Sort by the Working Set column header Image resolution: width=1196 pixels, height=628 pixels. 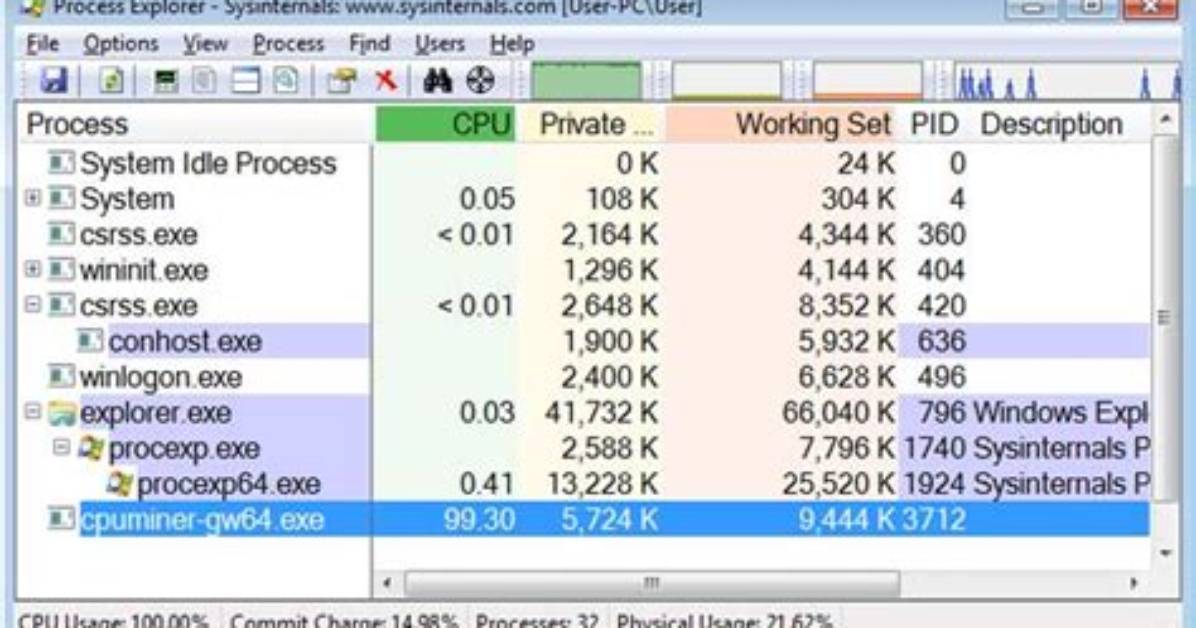[x=781, y=124]
